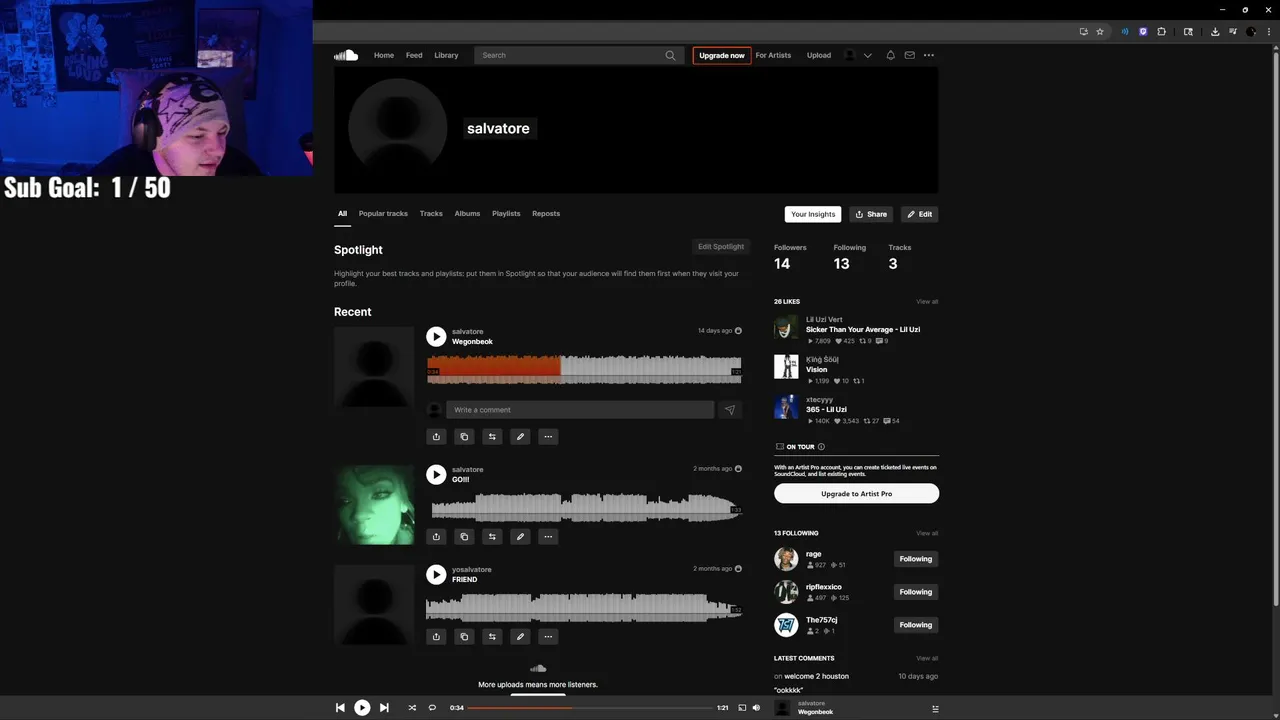
Task: Focus the Write a comment field
Action: click(x=580, y=410)
